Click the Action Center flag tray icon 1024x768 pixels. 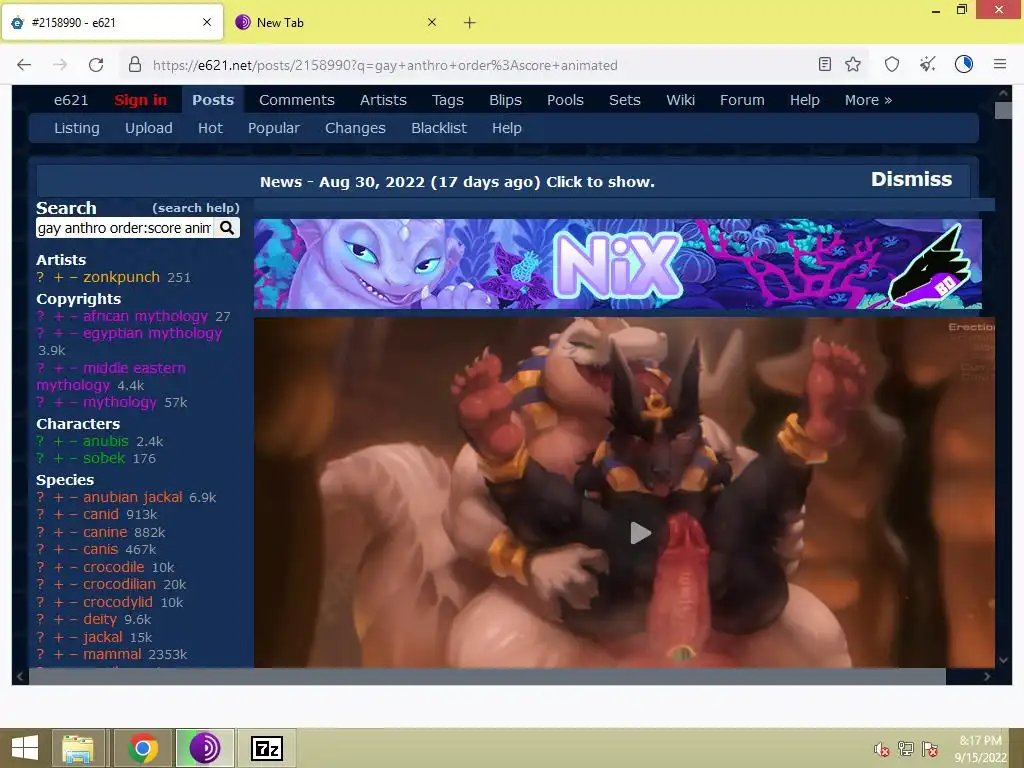click(930, 749)
